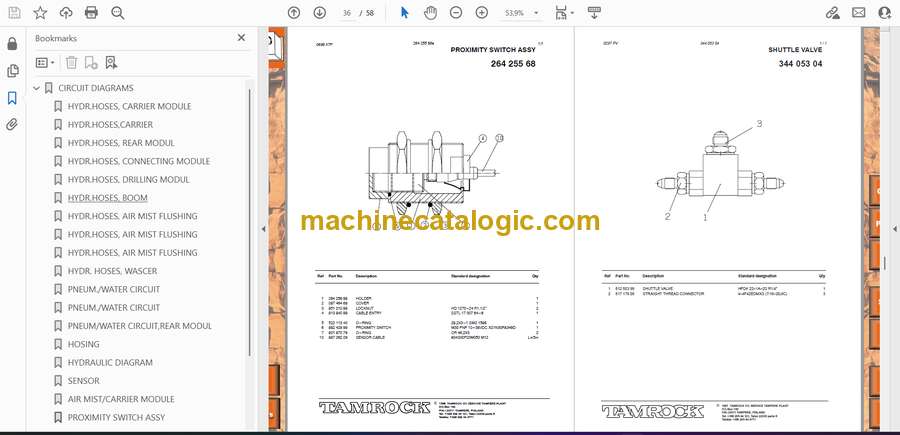Open the HYDR.HOSES, DRILLING MODUL bookmark
Screen dimensions: 900x435
pyautogui.click(x=129, y=180)
